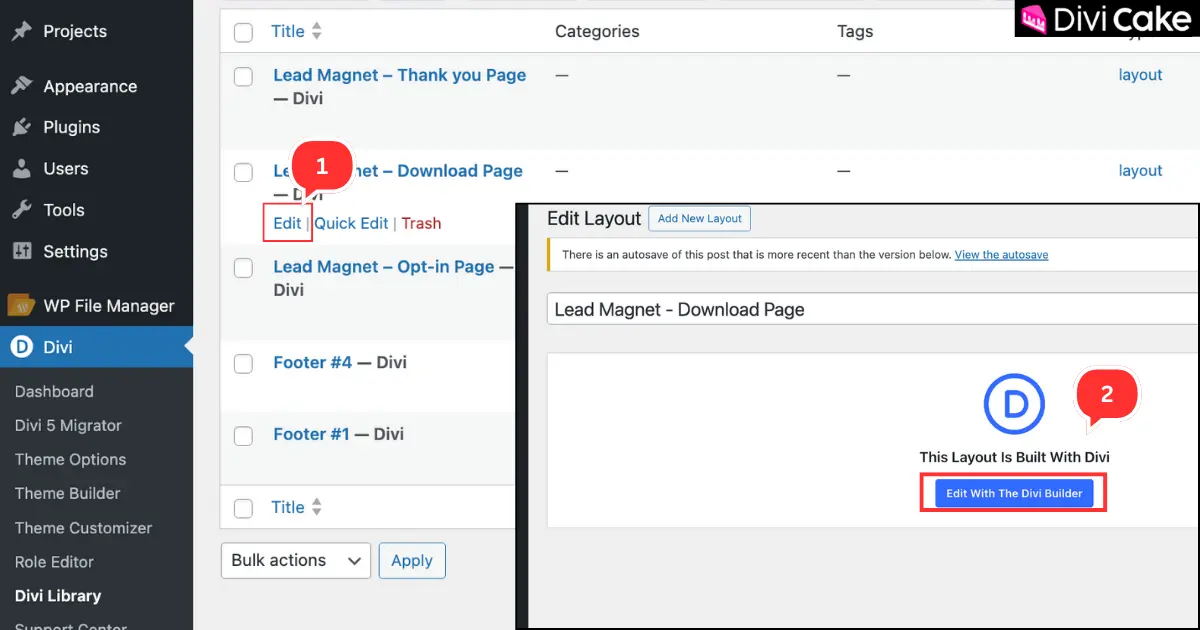Tick the select-all checkbox in table footer
Viewport: 1200px width, 630px height.
(x=243, y=508)
